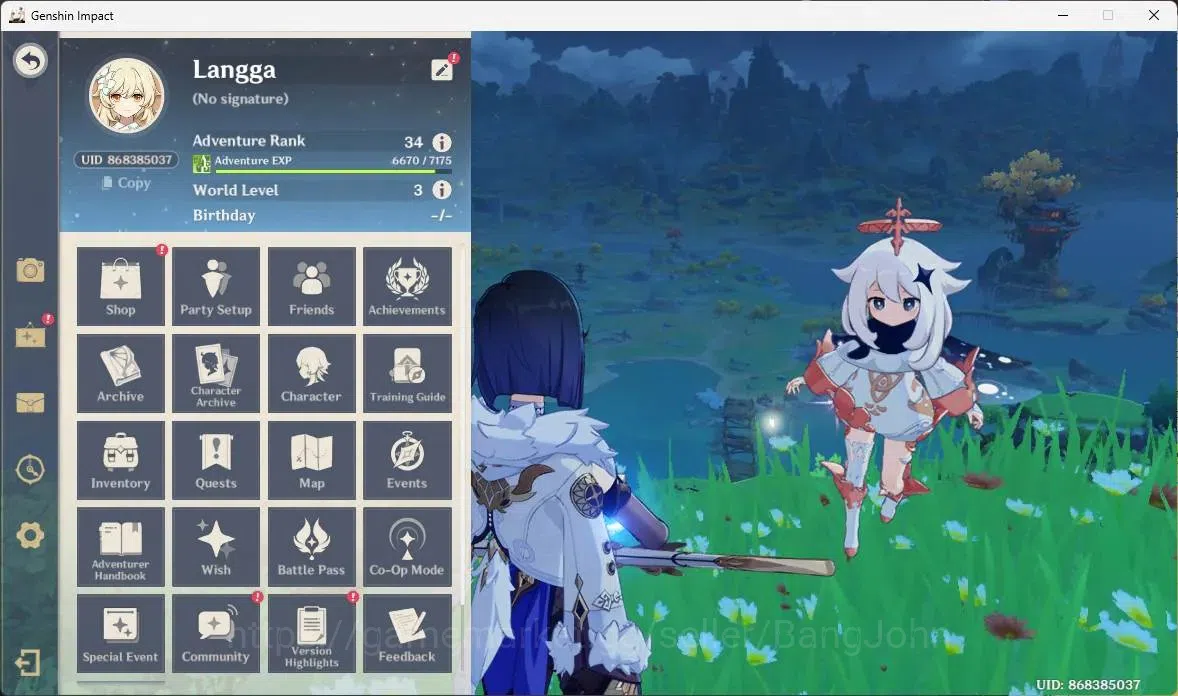The height and width of the screenshot is (696, 1178).
Task: Open Character Archive
Action: [216, 374]
